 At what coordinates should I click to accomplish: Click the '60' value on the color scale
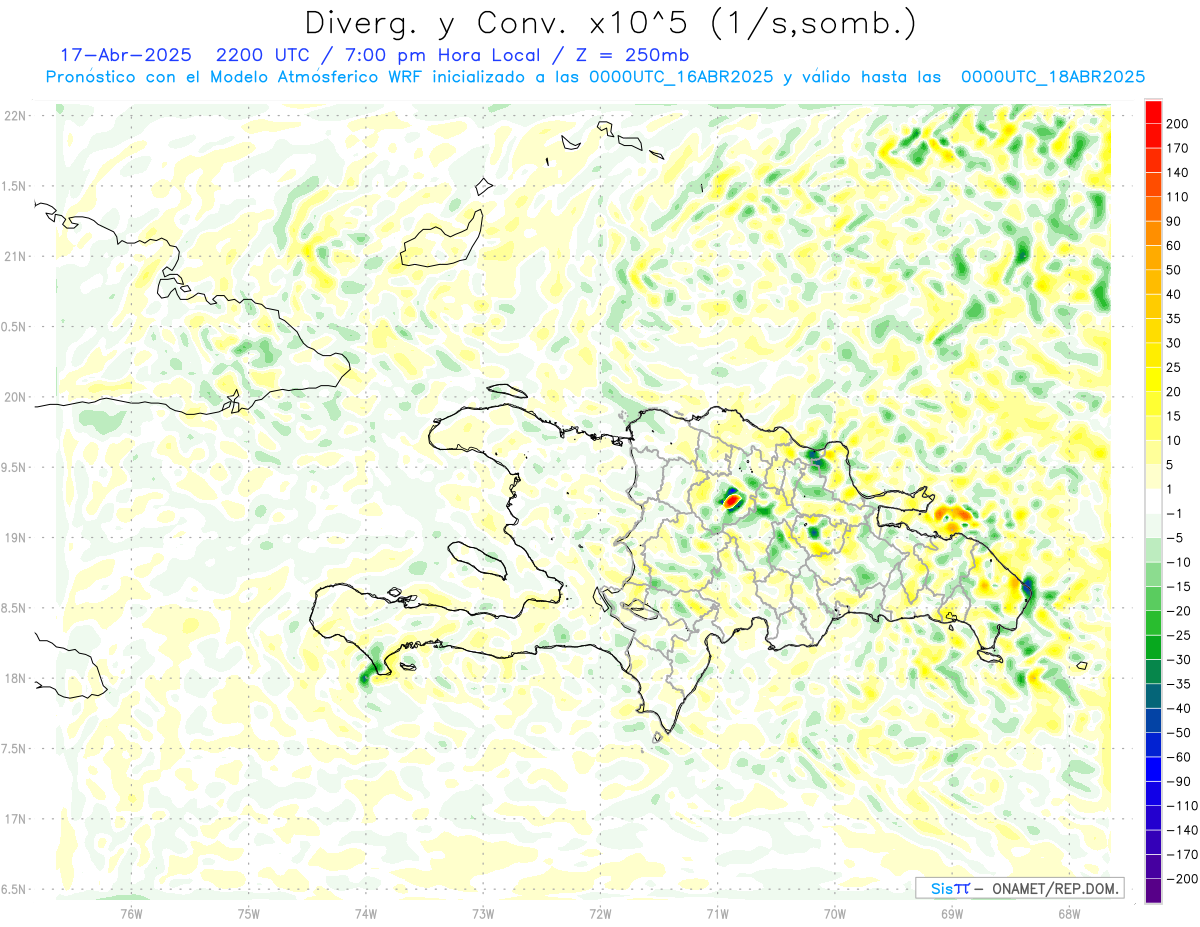[x=1174, y=246]
